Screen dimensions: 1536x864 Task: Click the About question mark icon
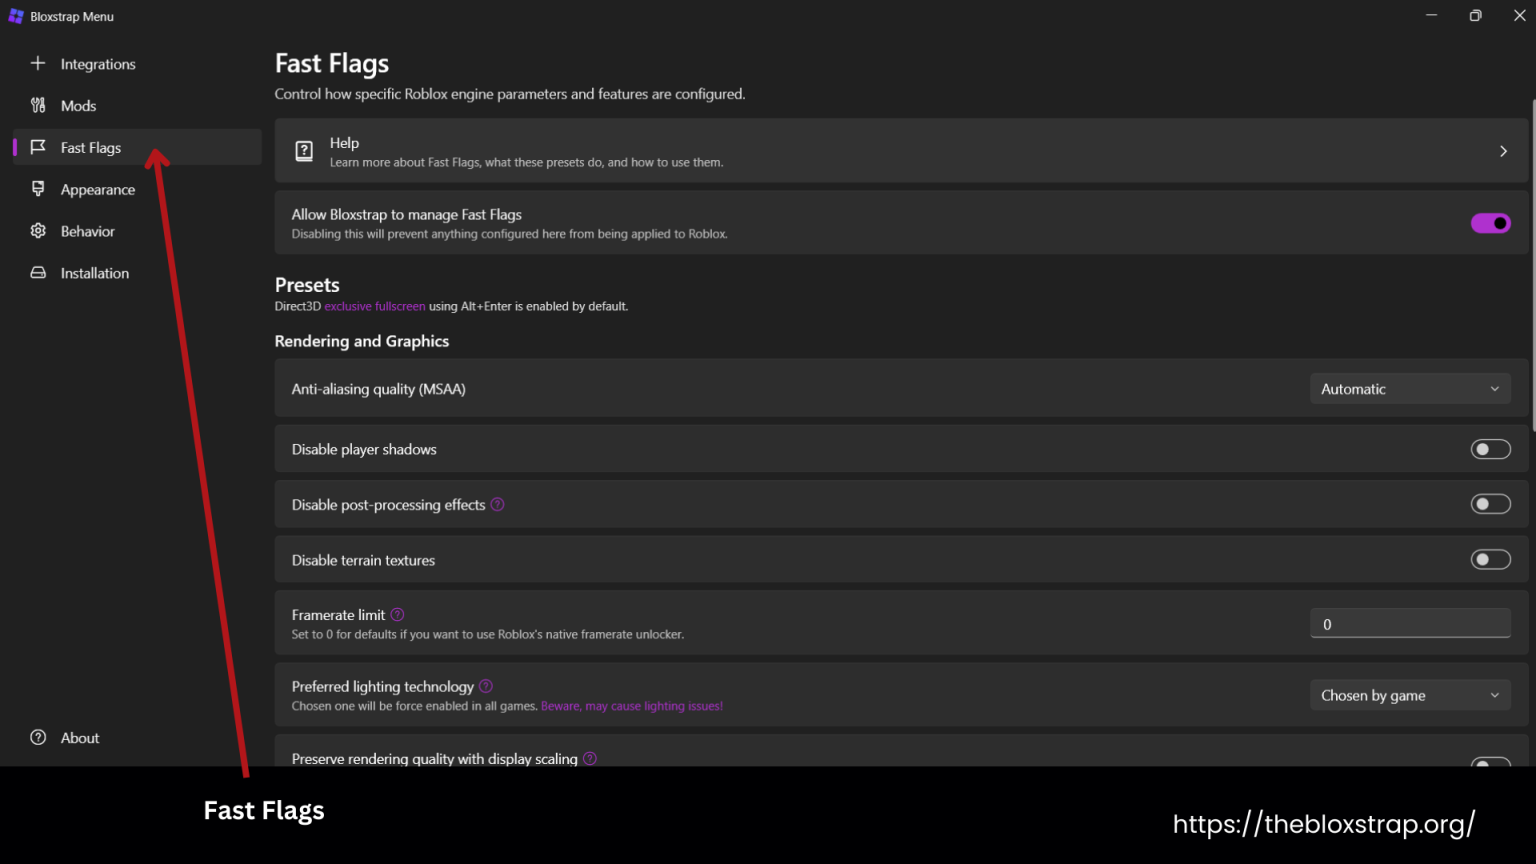pos(38,738)
